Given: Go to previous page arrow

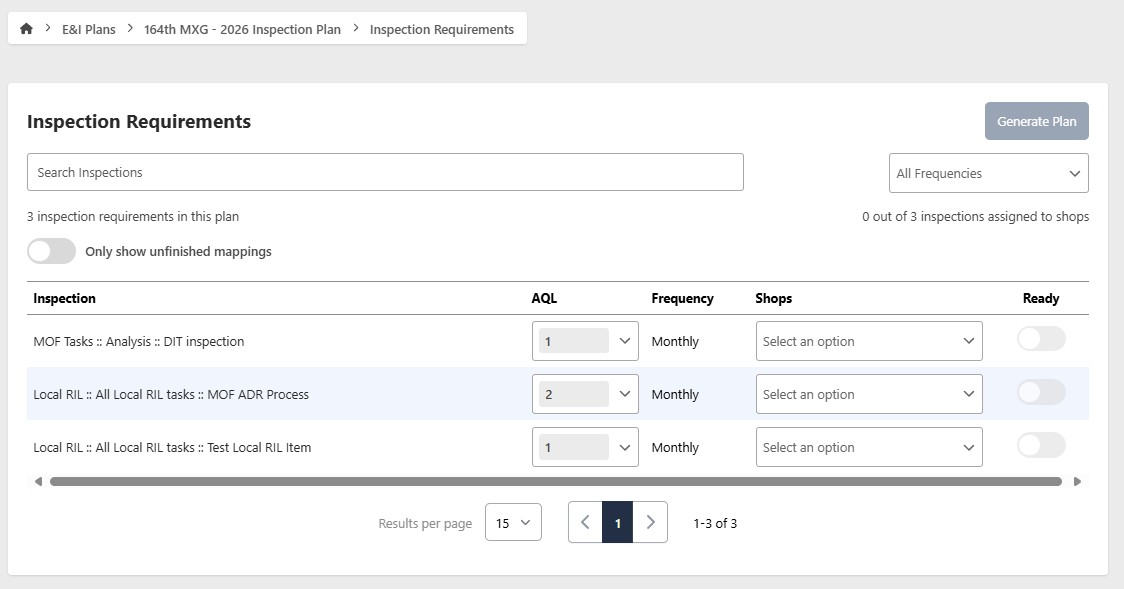Looking at the screenshot, I should (585, 522).
